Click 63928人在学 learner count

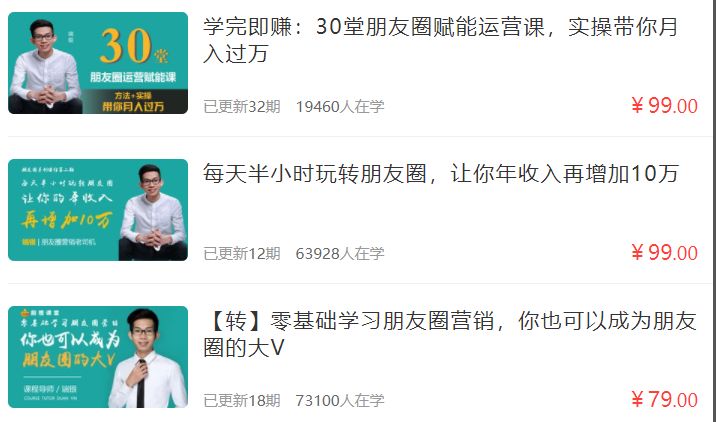(x=340, y=253)
